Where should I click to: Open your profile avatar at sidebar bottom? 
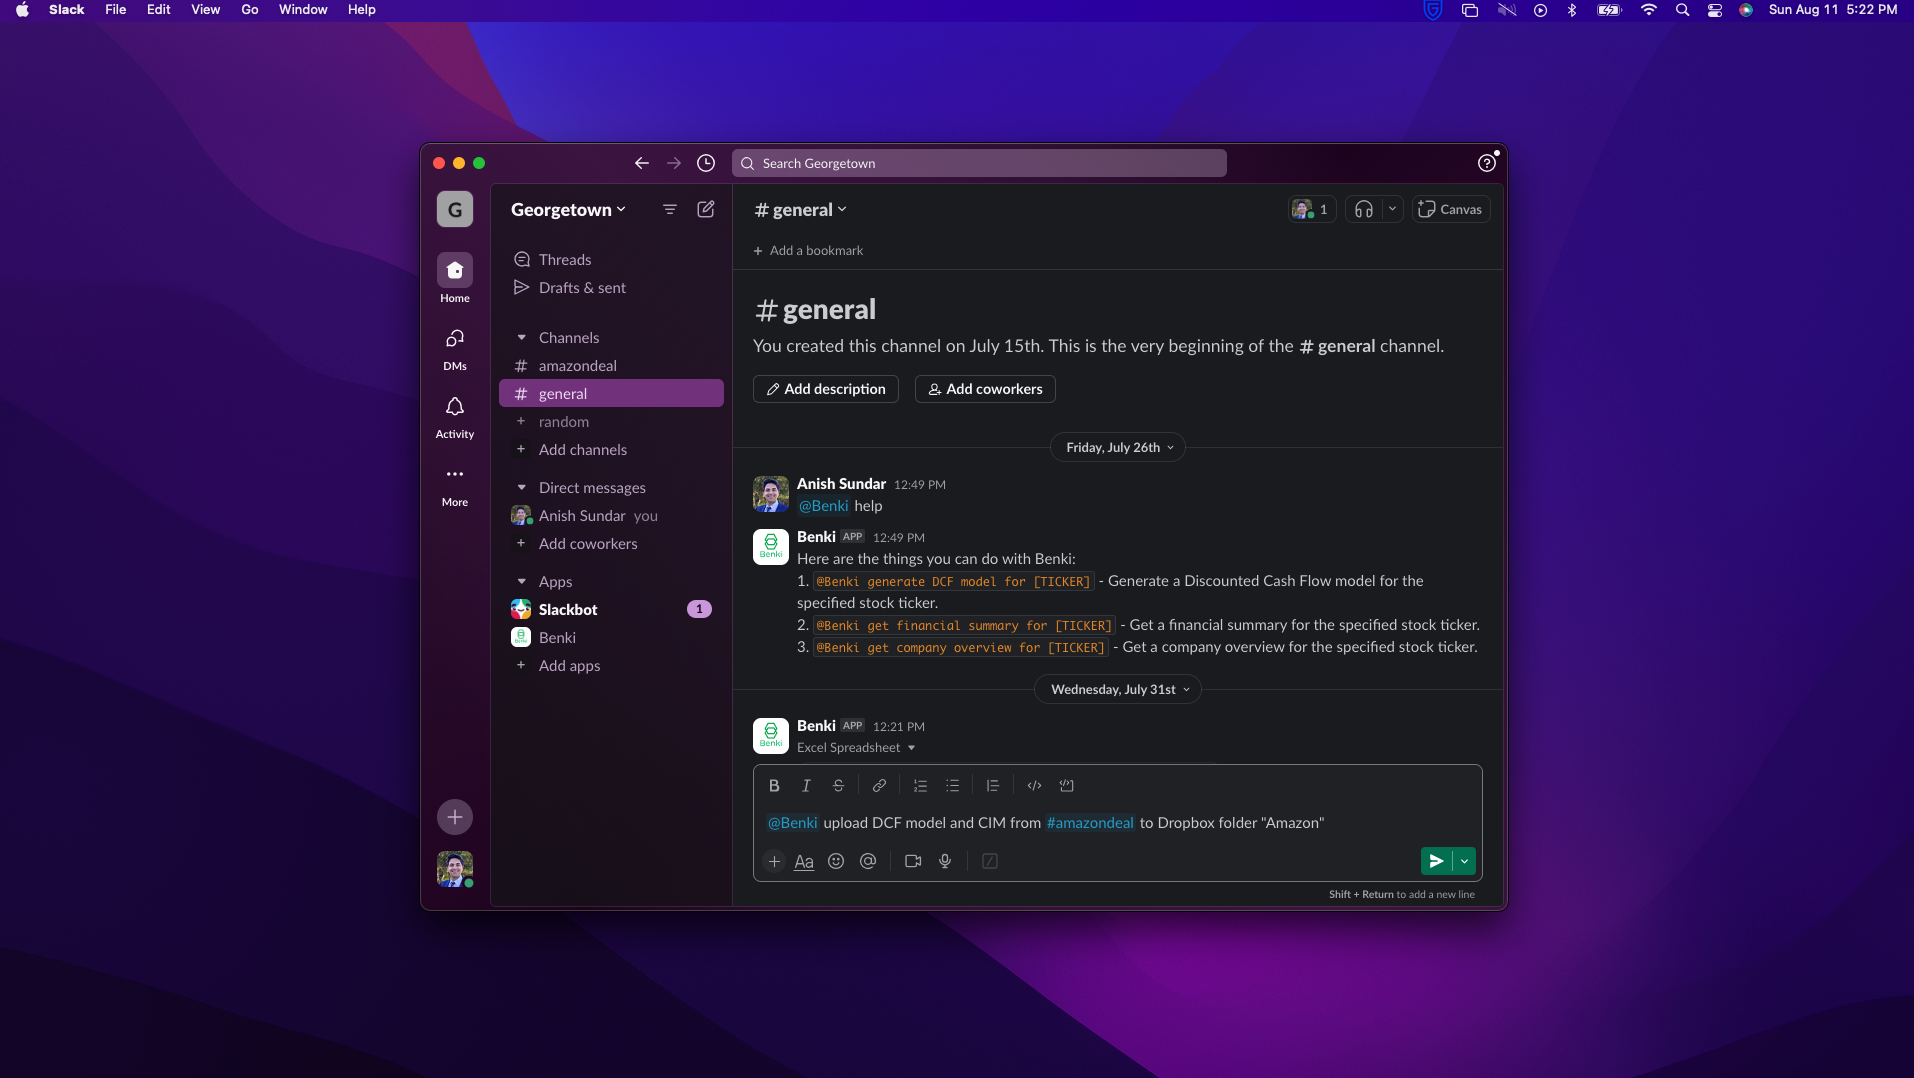tap(455, 869)
